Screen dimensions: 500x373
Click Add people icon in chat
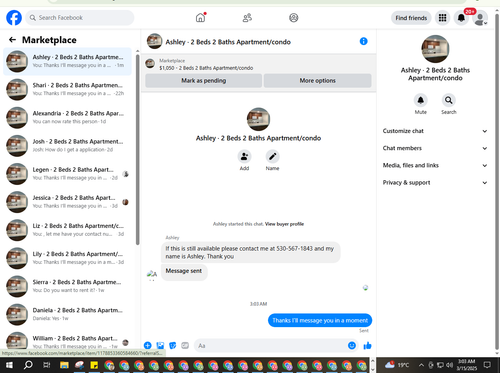click(x=244, y=156)
